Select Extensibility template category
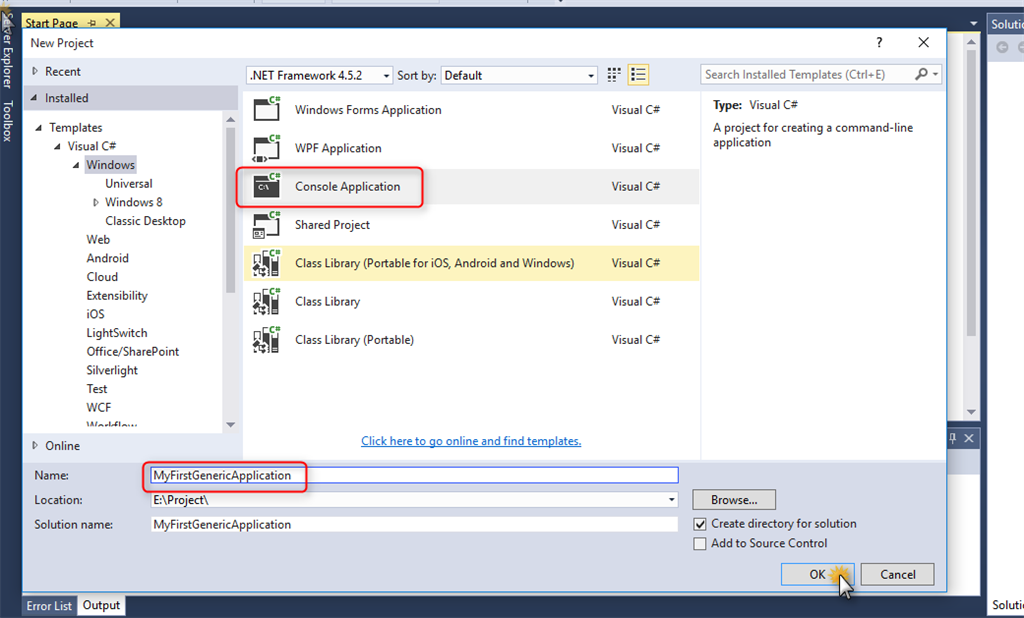Screen dimensions: 1024x618 (117, 295)
